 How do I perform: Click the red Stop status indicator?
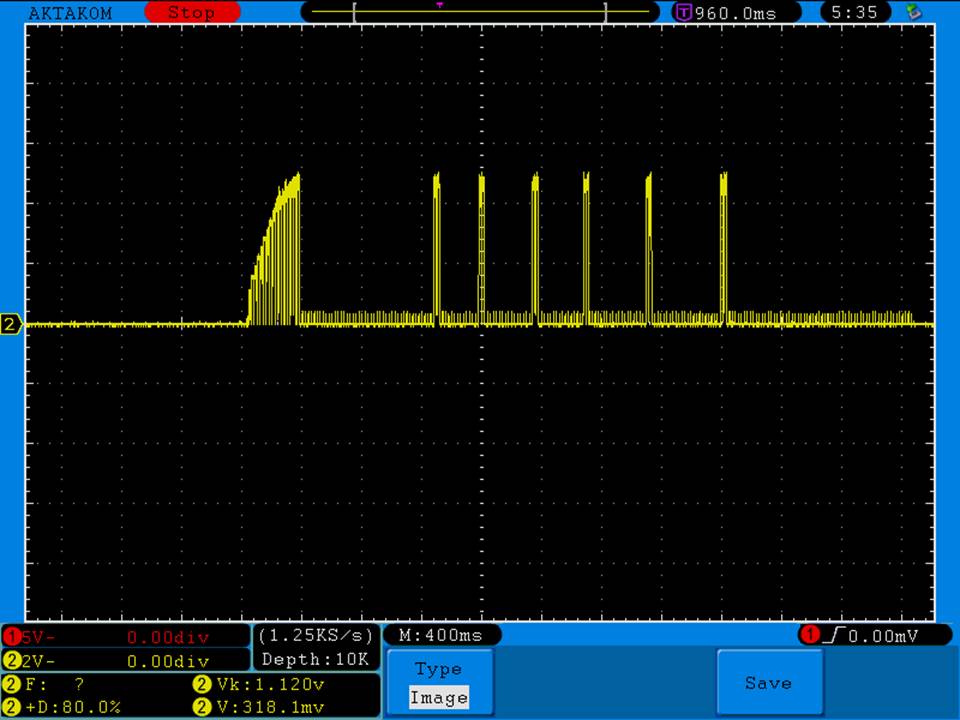(192, 13)
